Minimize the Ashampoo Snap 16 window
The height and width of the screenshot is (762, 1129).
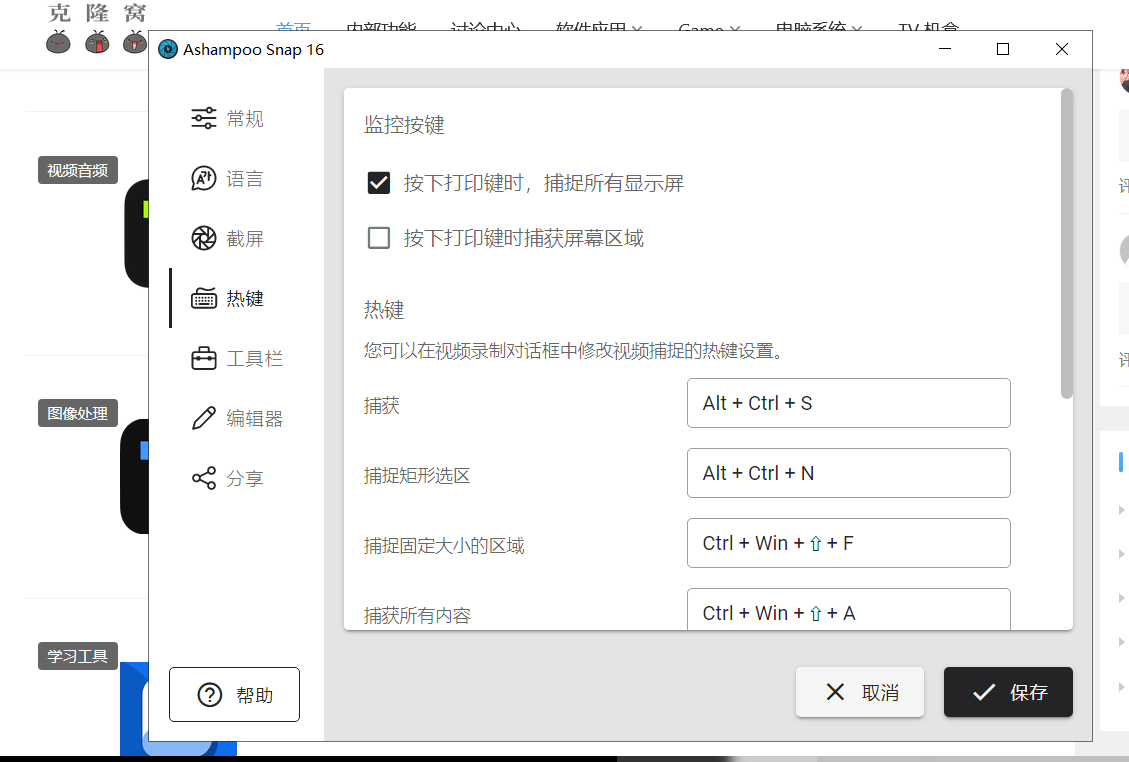coord(945,49)
